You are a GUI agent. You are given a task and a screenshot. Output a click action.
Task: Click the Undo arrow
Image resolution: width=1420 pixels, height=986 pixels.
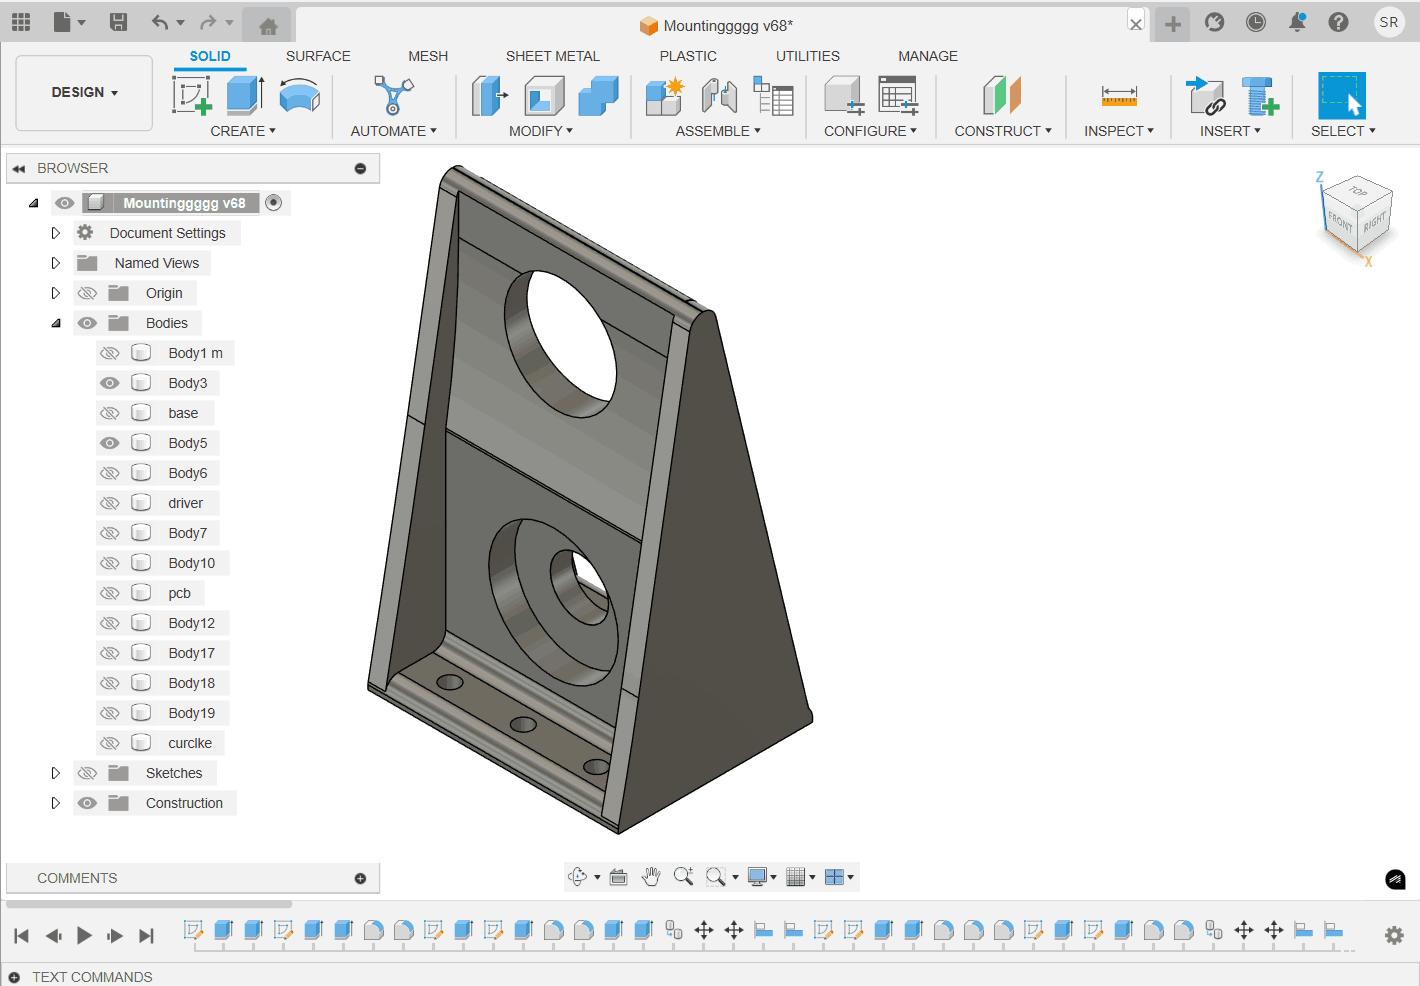160,22
